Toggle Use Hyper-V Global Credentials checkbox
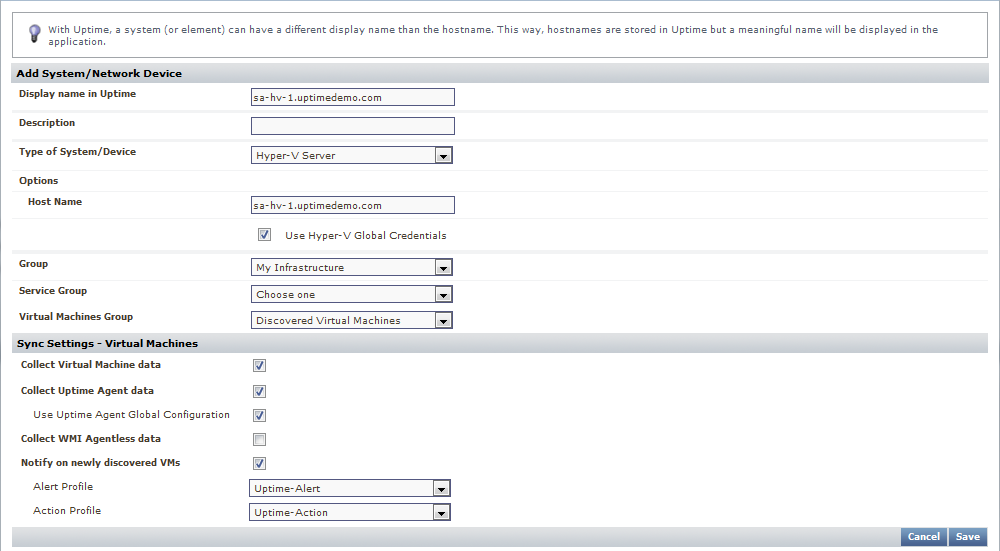 265,235
